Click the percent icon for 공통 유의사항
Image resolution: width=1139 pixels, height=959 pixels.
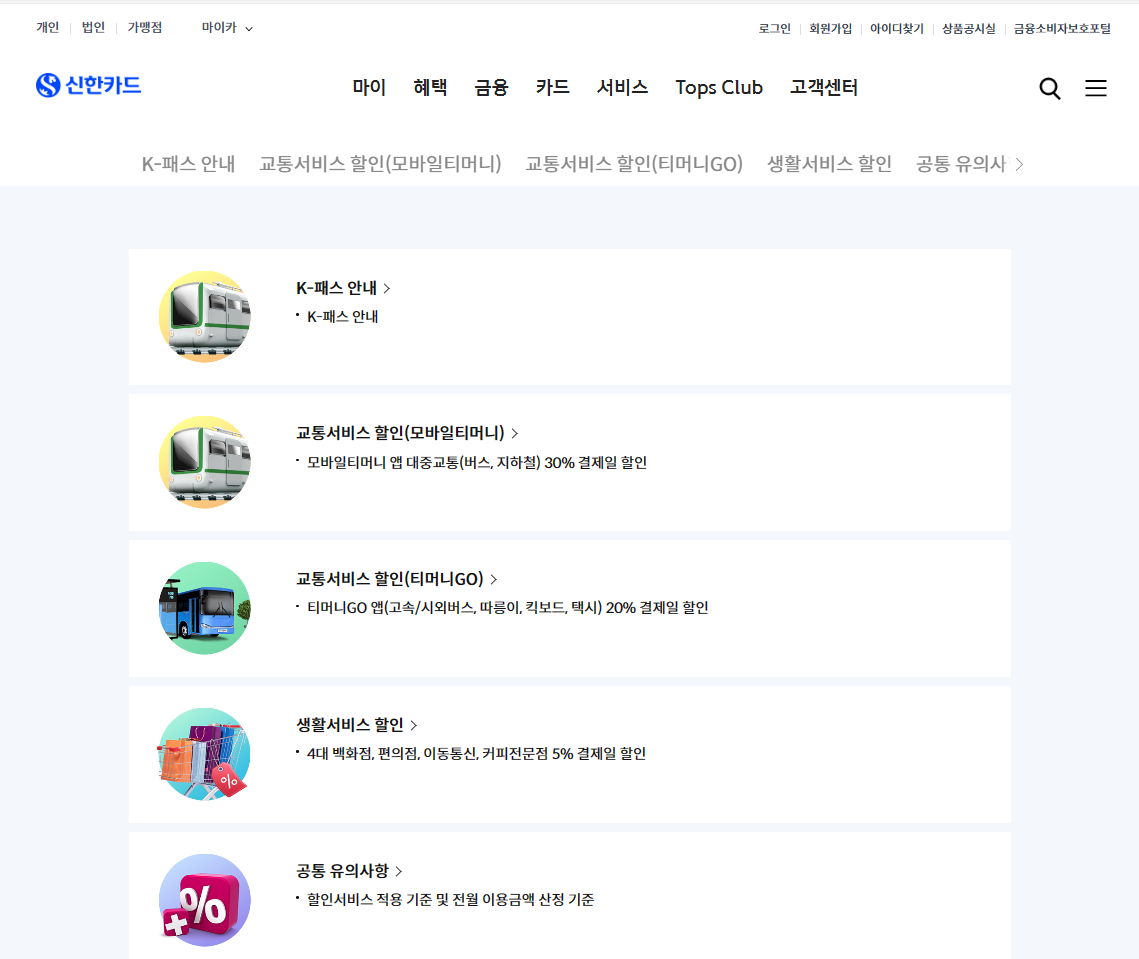pyautogui.click(x=205, y=900)
